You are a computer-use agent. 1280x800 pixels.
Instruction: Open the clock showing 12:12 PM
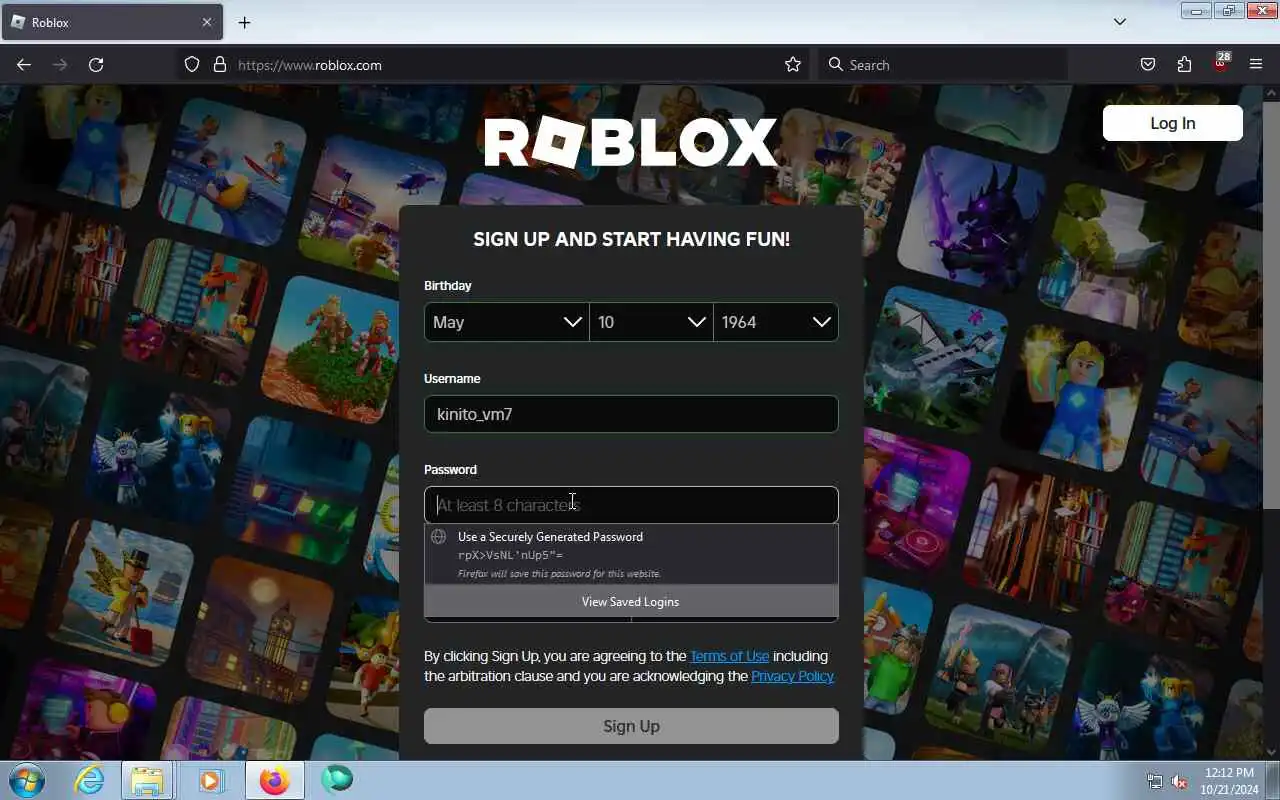[x=1229, y=781]
